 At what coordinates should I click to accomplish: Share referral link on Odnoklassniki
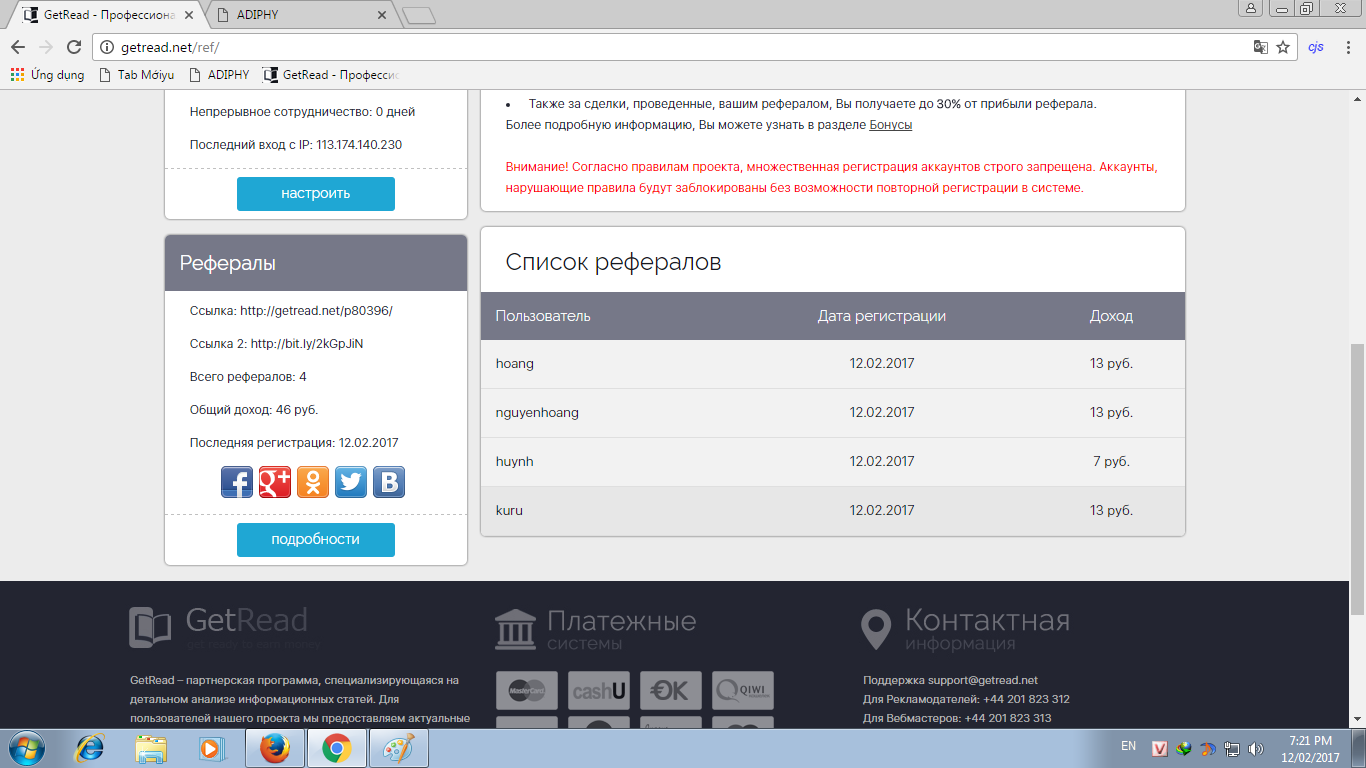coord(313,482)
